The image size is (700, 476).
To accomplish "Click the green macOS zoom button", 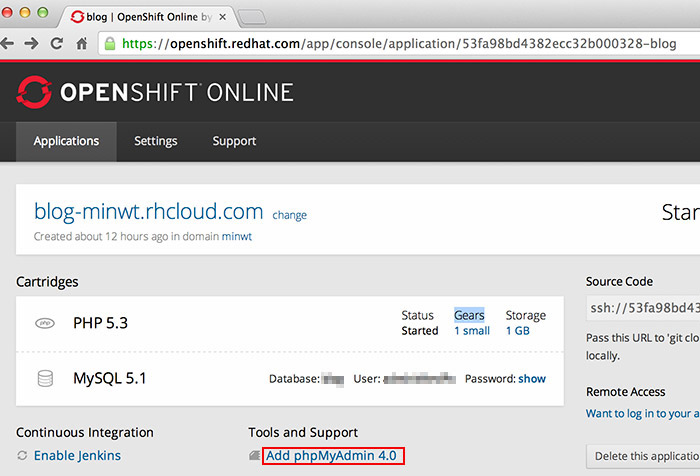I will [43, 12].
